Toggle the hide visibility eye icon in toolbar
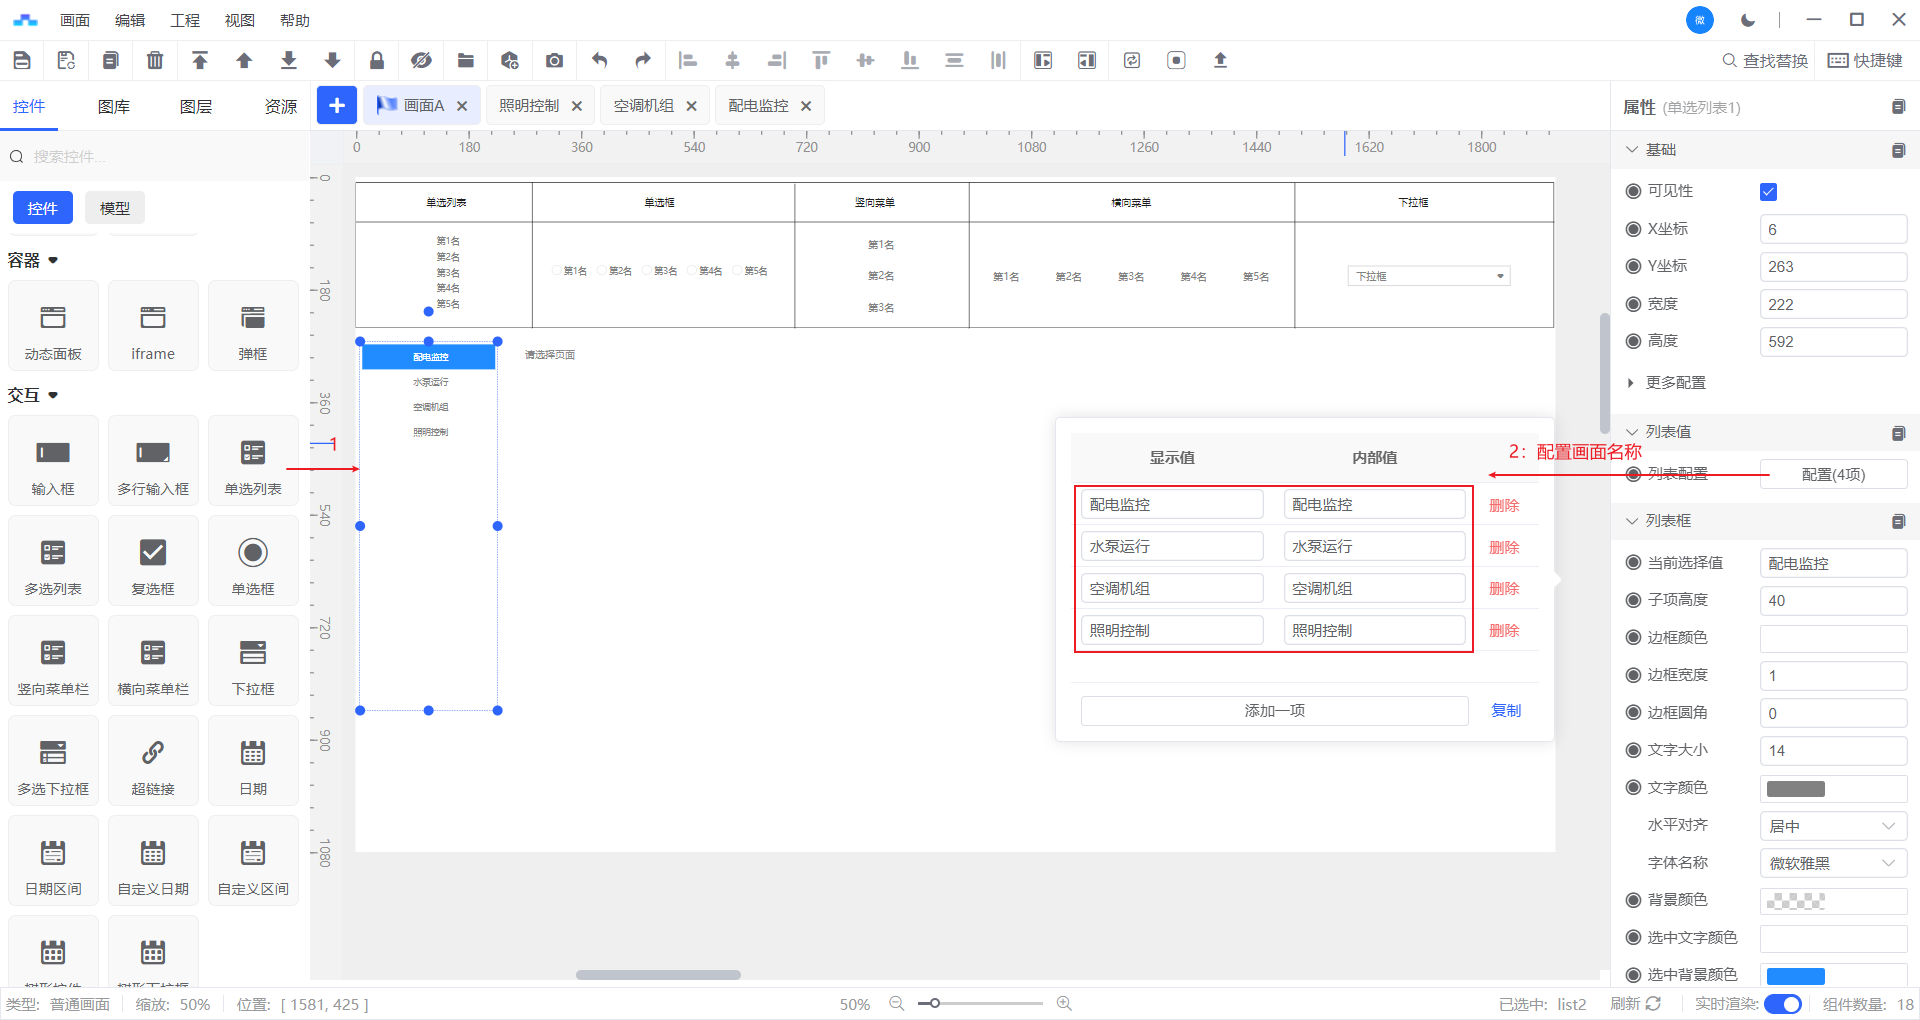The height and width of the screenshot is (1020, 1920). point(421,61)
